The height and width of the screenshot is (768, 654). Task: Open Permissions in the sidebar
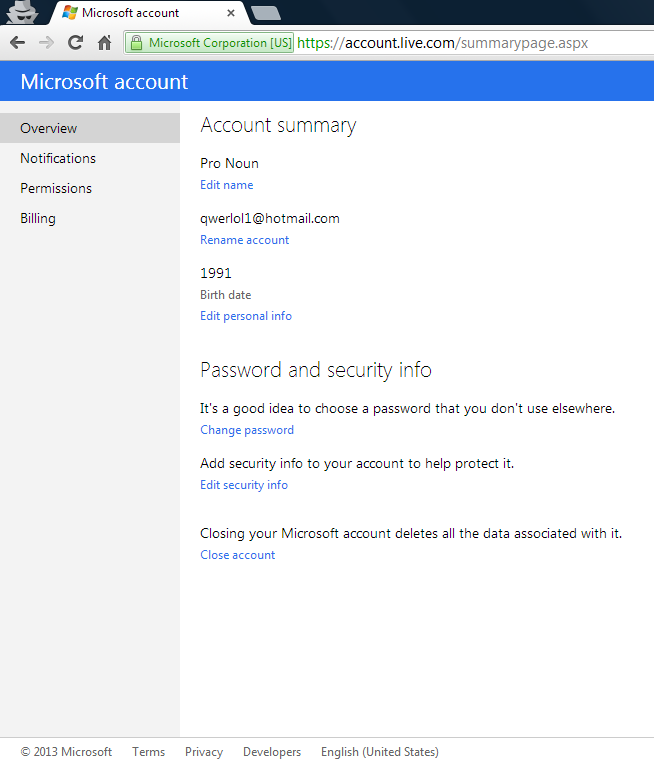pyautogui.click(x=56, y=188)
